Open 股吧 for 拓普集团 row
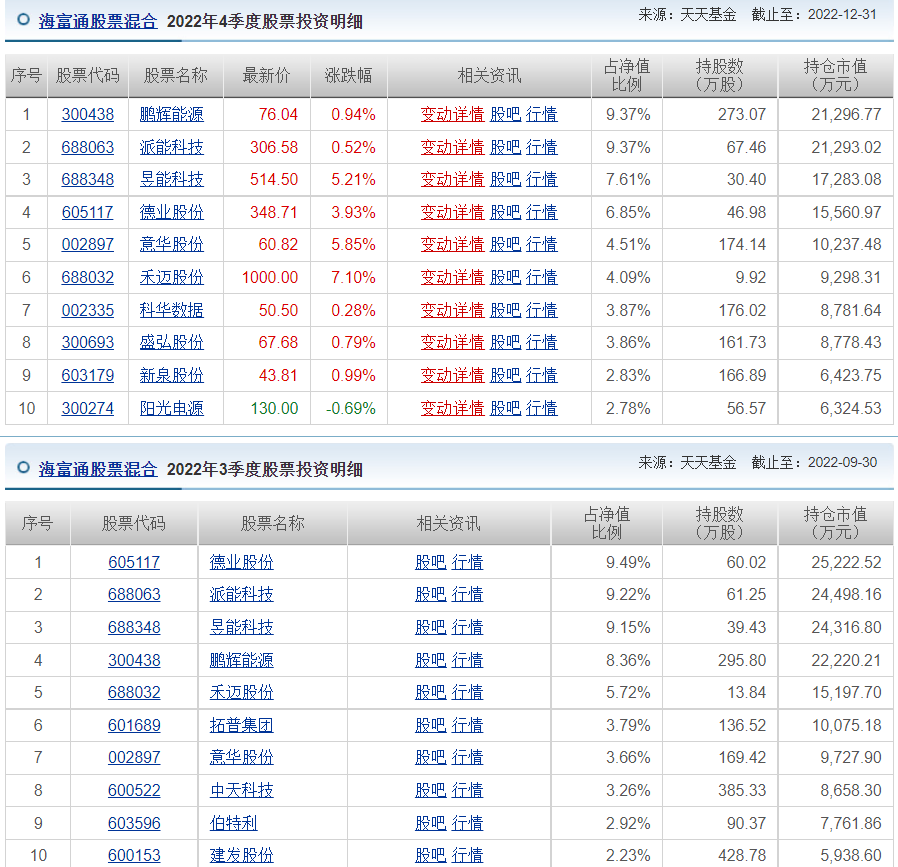Viewport: 898px width, 867px height. pos(431,726)
